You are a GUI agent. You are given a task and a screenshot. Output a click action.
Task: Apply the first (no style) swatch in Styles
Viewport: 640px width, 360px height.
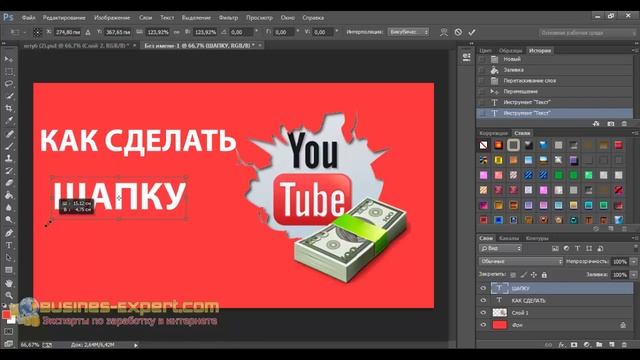483,145
